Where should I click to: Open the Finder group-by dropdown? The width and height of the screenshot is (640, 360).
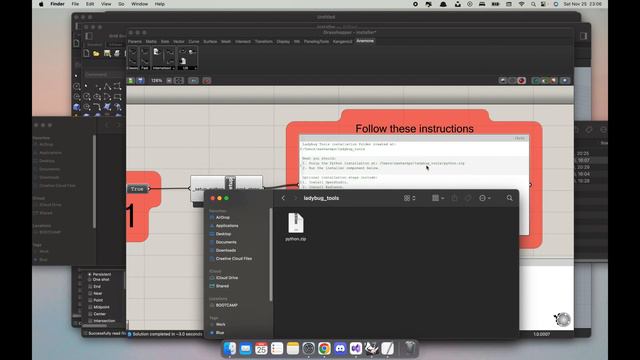(x=438, y=198)
